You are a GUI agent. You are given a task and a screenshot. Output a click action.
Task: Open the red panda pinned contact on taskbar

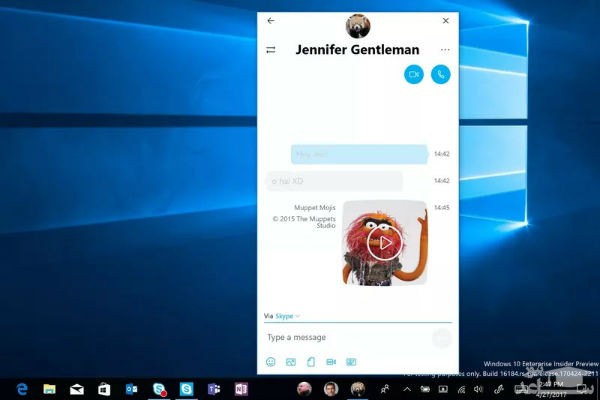coord(358,389)
